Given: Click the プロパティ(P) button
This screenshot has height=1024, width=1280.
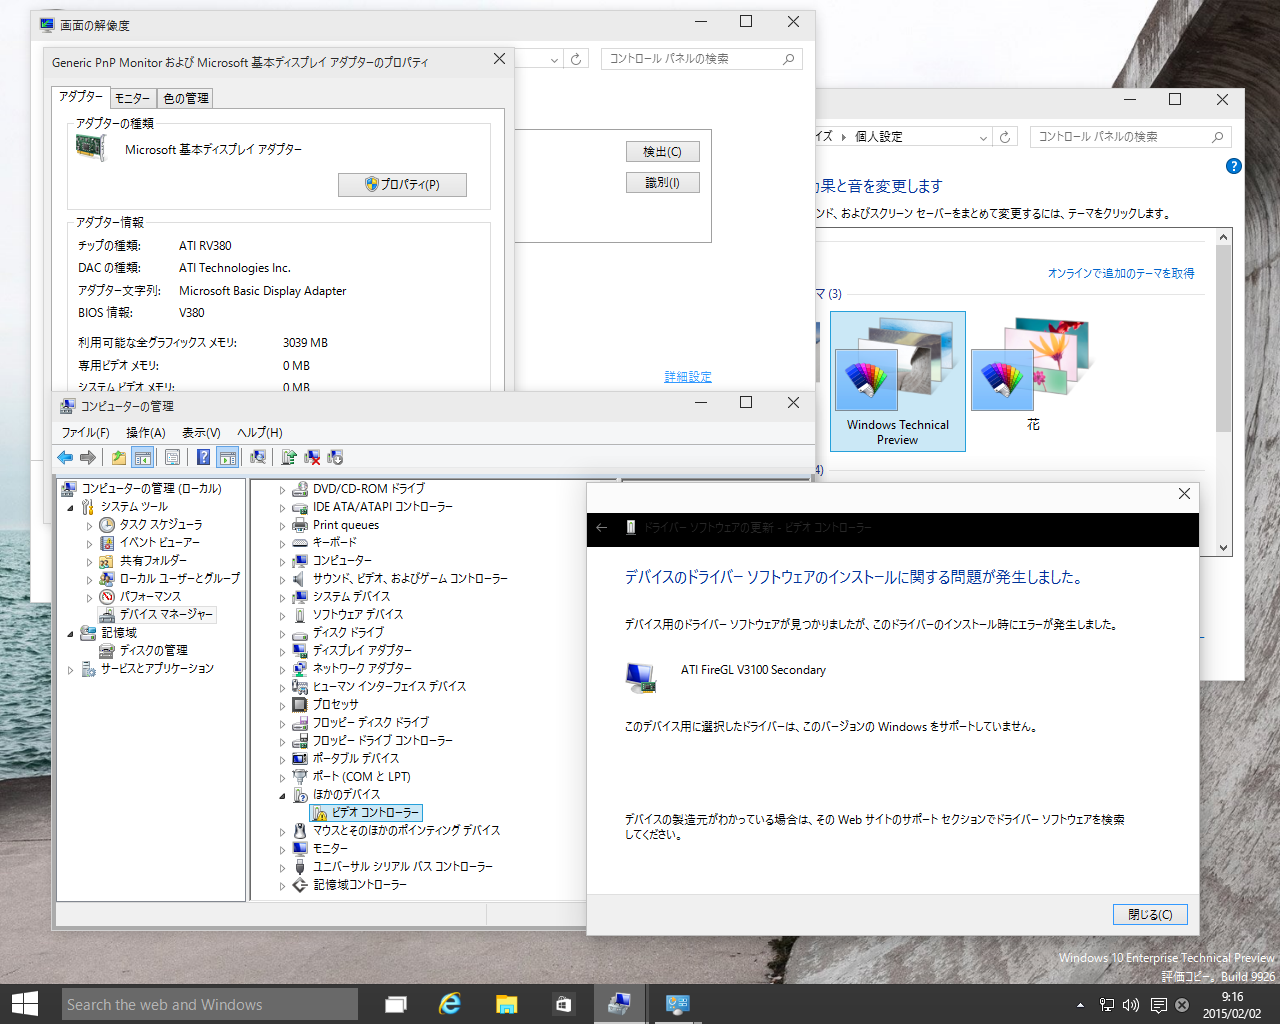Looking at the screenshot, I should click(402, 184).
